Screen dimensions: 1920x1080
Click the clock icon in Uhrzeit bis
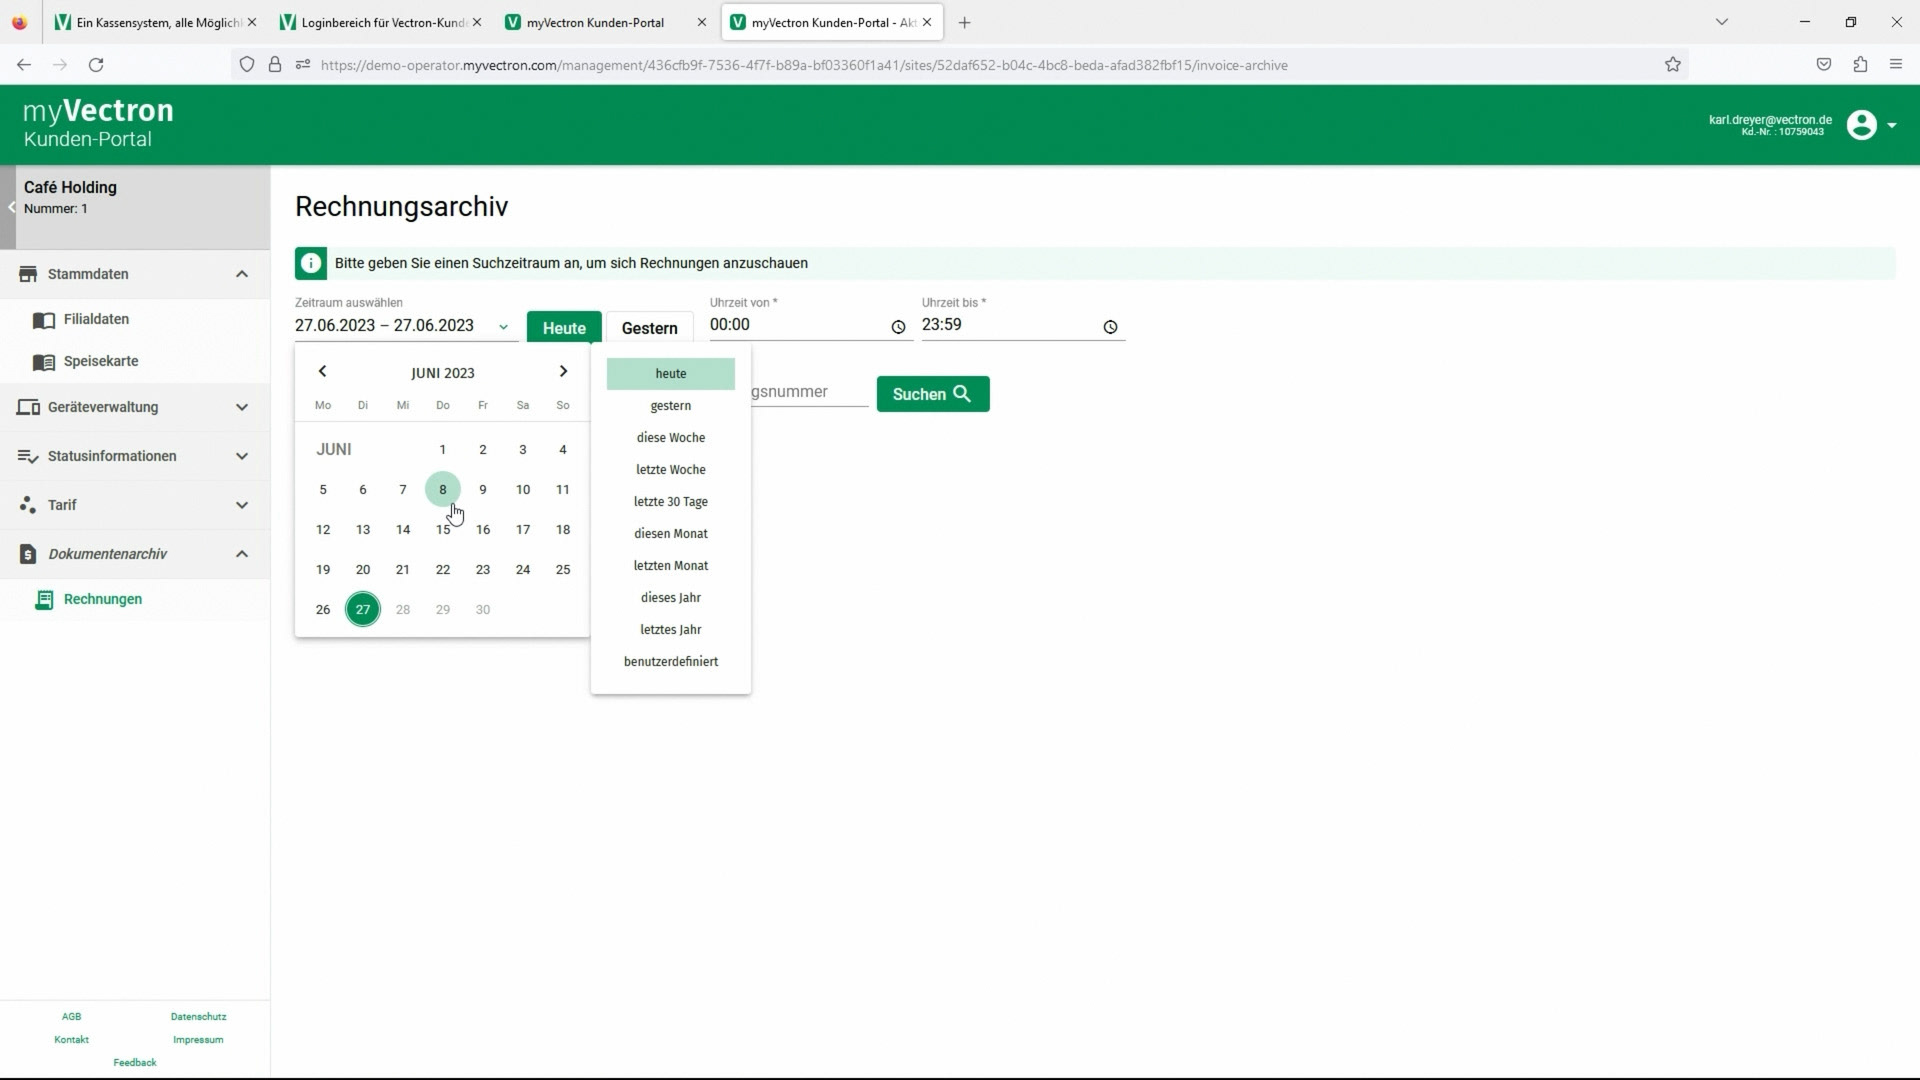pos(1110,327)
